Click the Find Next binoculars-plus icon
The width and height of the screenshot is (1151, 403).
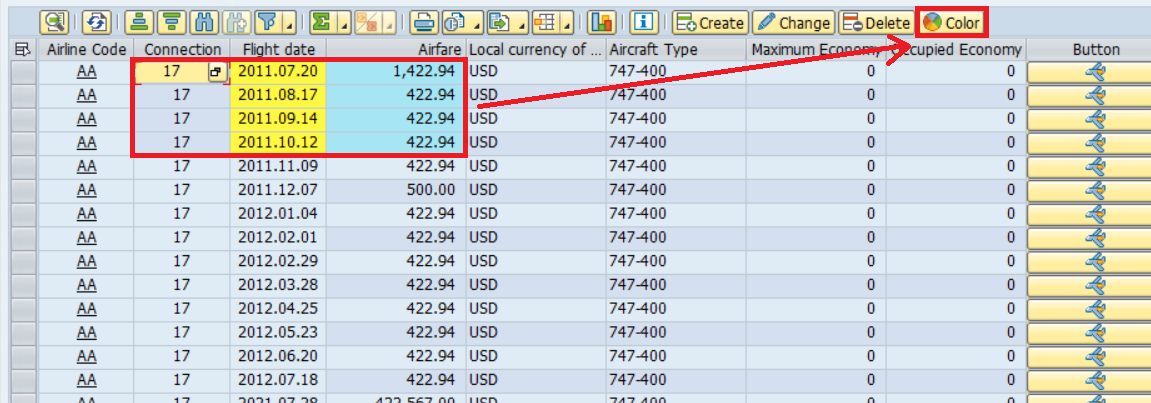point(236,23)
